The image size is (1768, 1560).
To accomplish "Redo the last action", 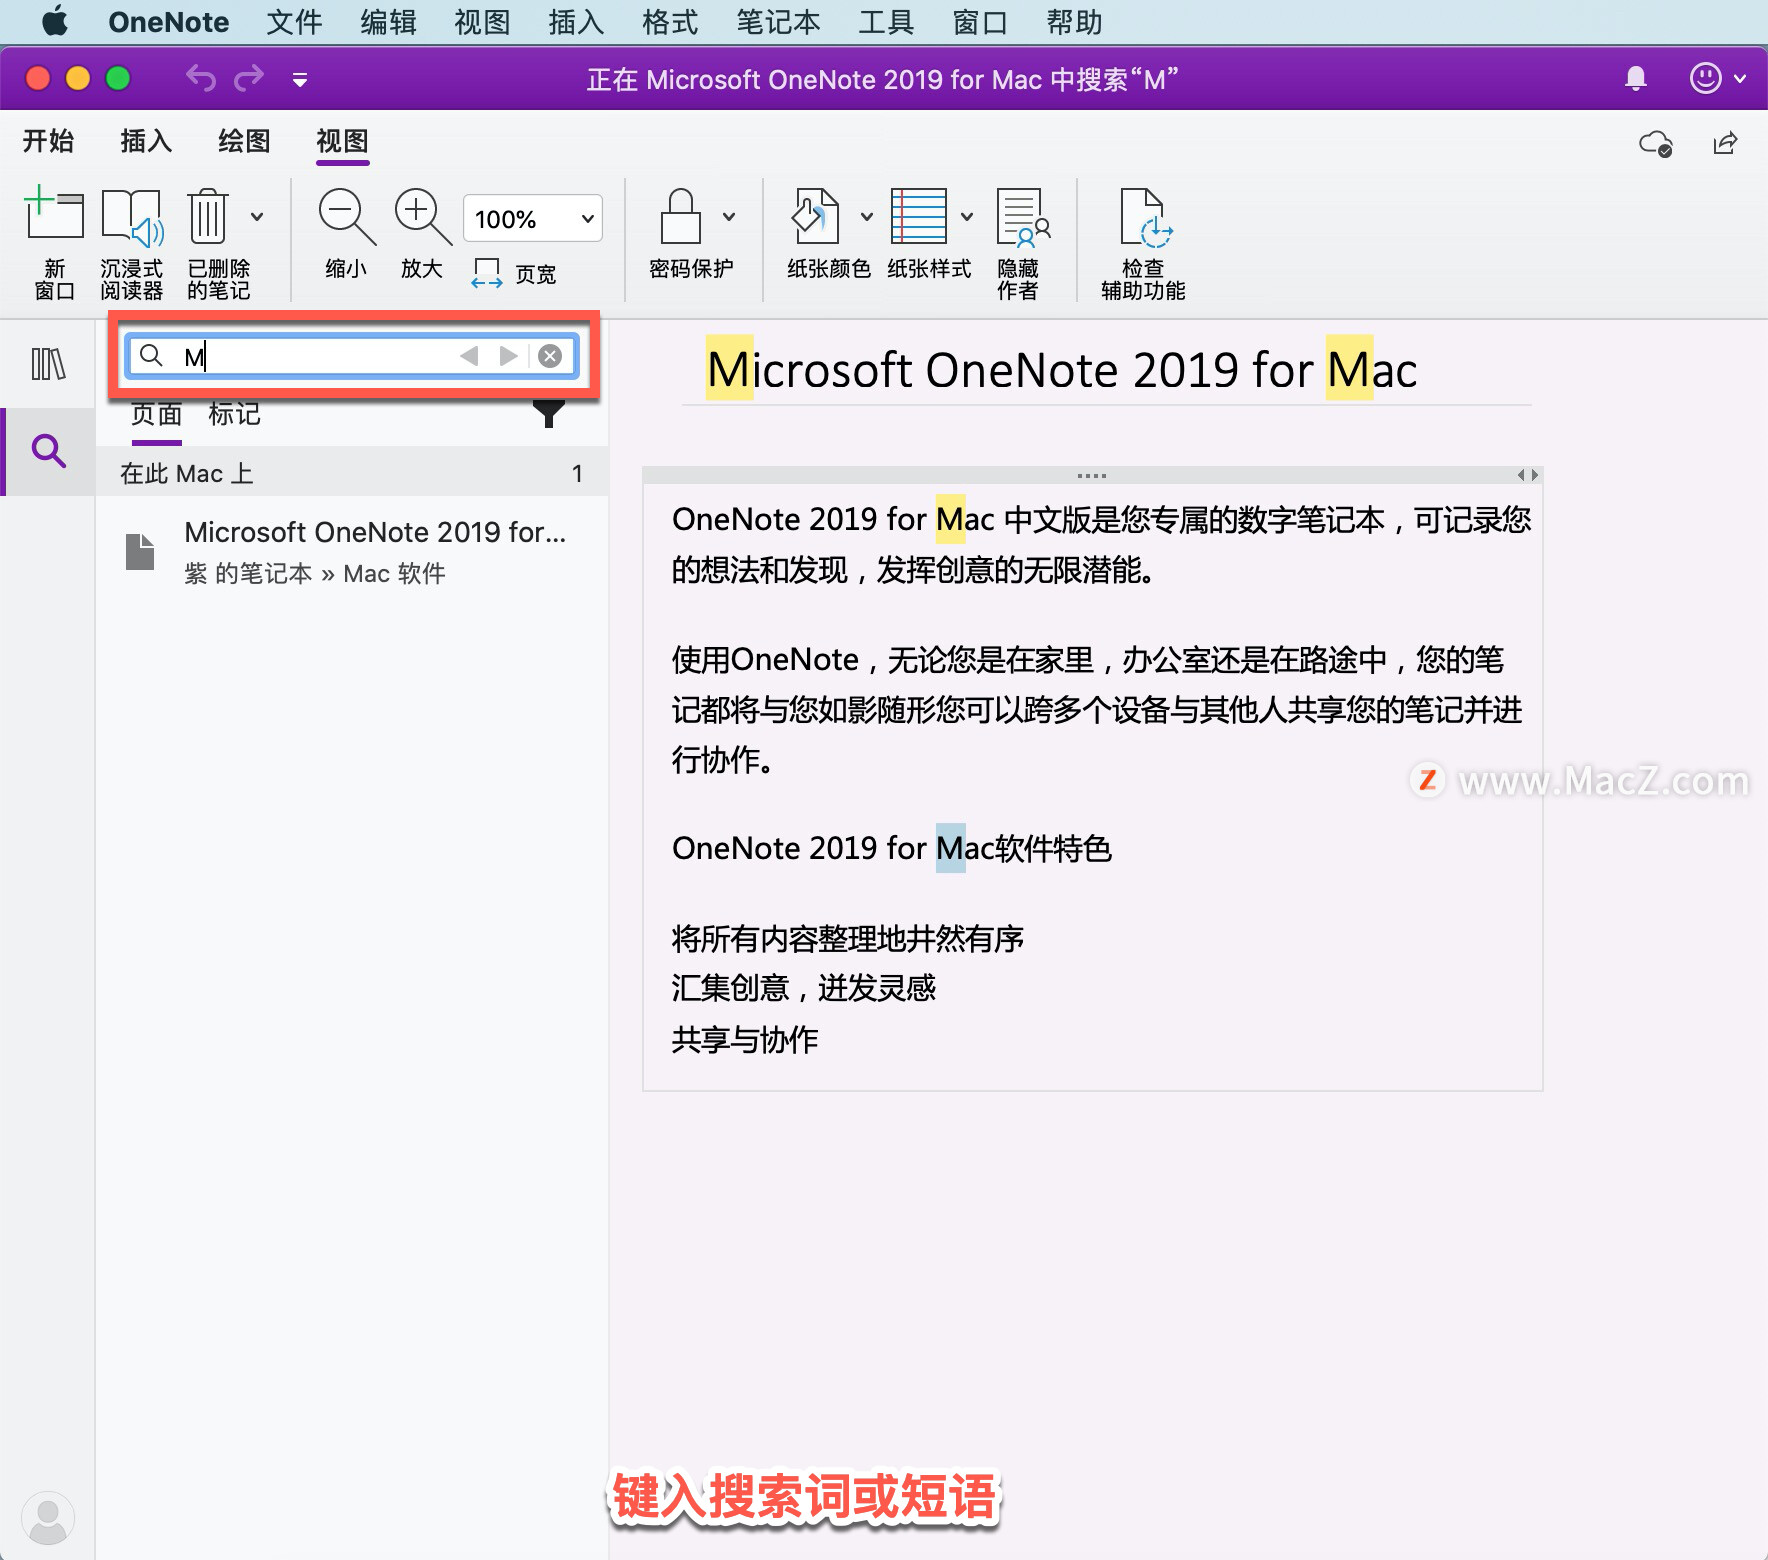I will [x=249, y=78].
